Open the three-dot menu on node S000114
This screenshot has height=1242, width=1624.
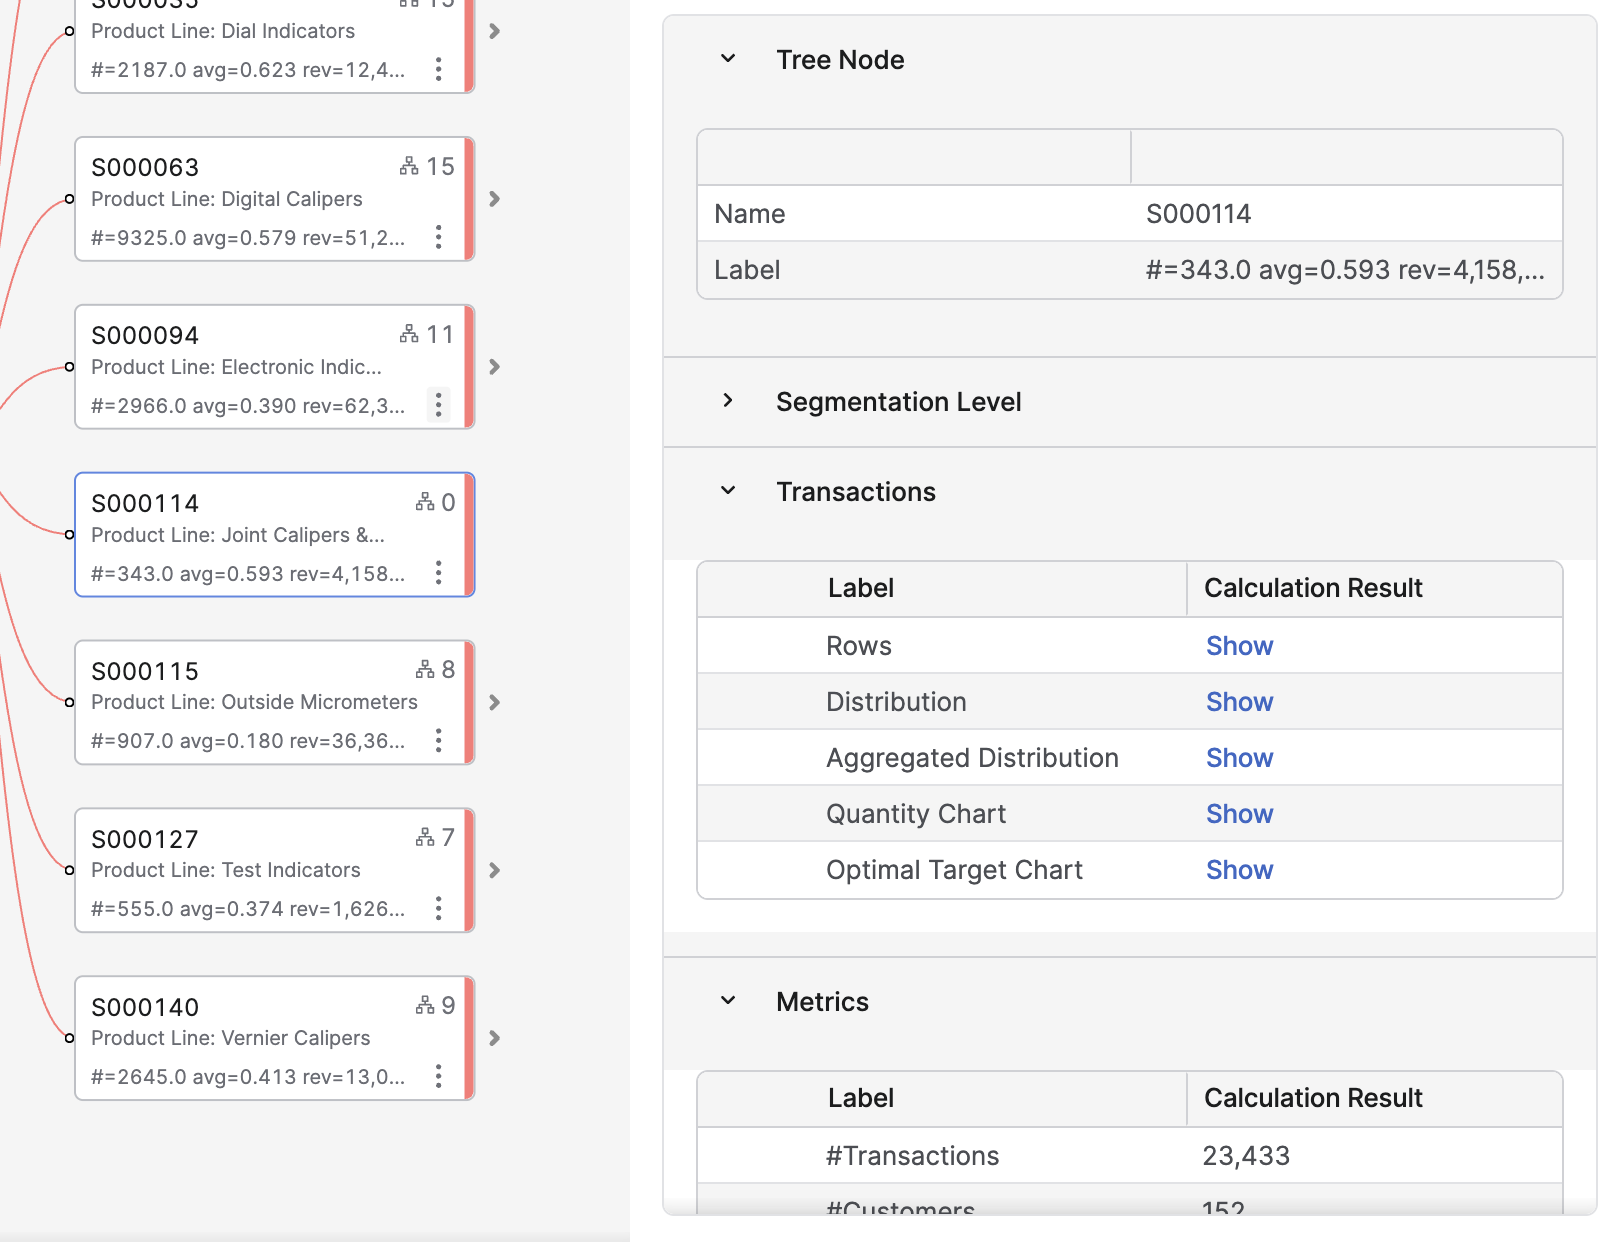(438, 573)
